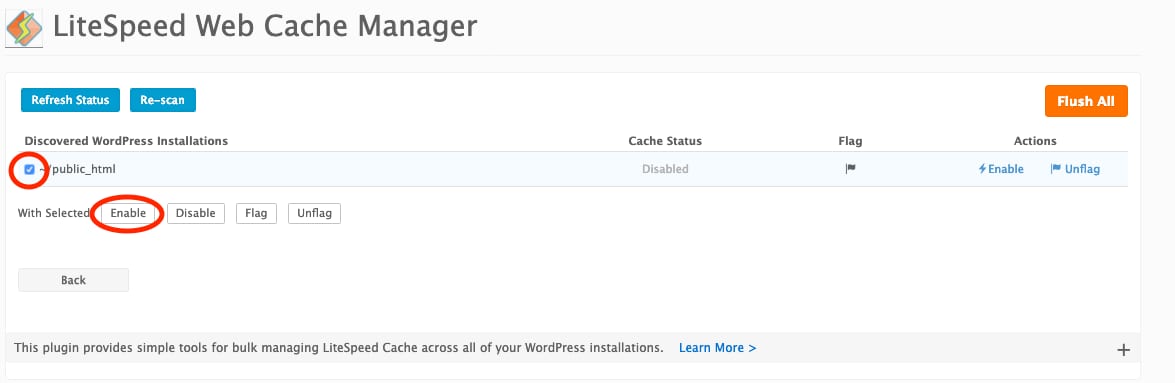Go back using the Back button

pyautogui.click(x=73, y=280)
